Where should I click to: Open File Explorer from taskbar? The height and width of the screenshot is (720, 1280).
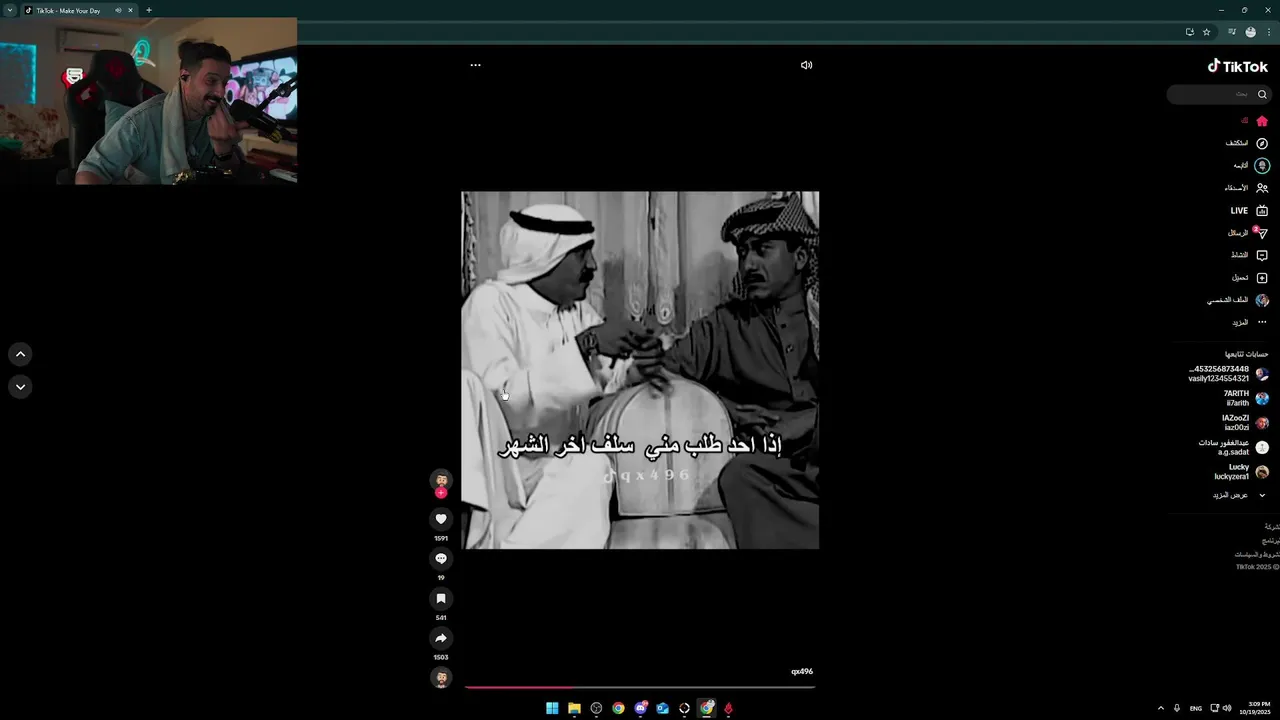(x=574, y=708)
